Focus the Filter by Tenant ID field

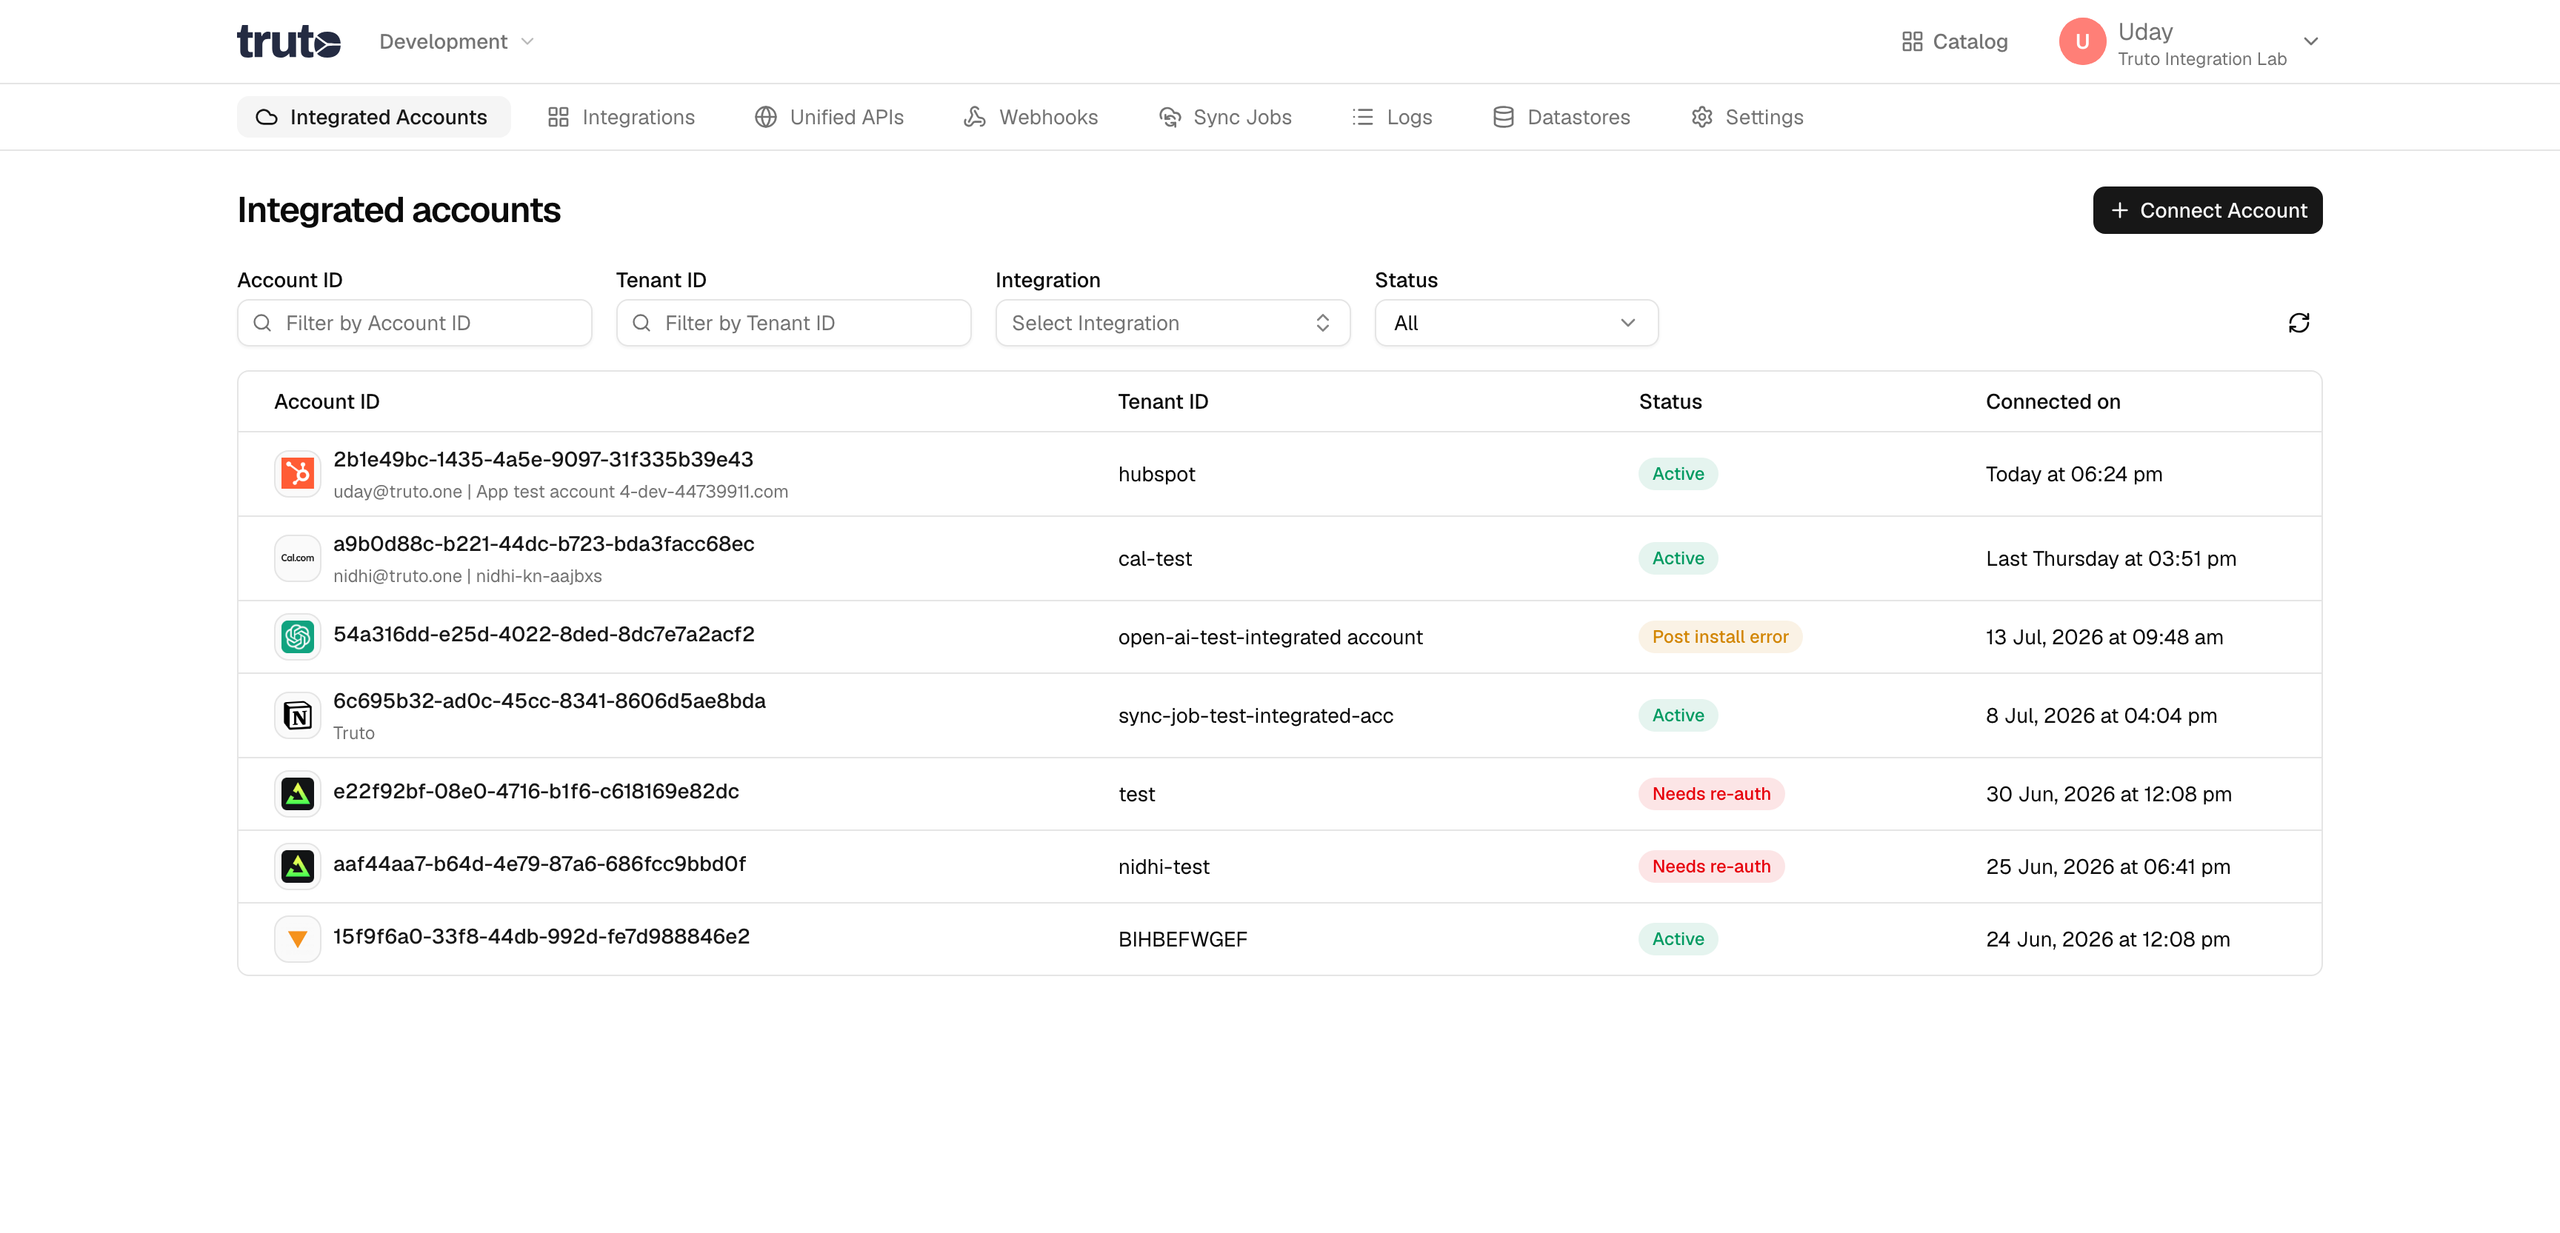coord(793,323)
